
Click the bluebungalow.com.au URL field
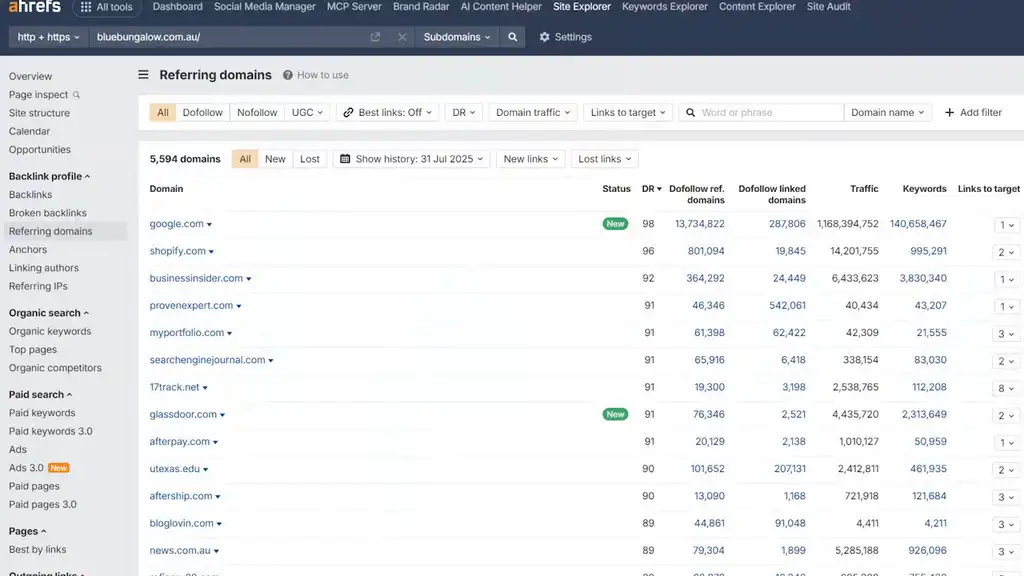pos(229,37)
